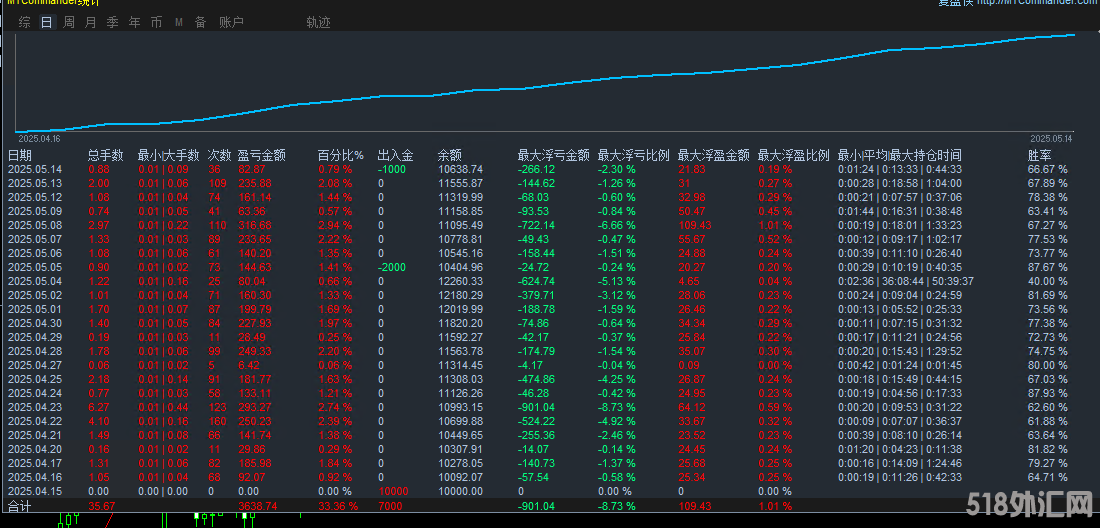The image size is (1100, 528).
Task: Open the 季 quarterly tab
Action: 112,22
